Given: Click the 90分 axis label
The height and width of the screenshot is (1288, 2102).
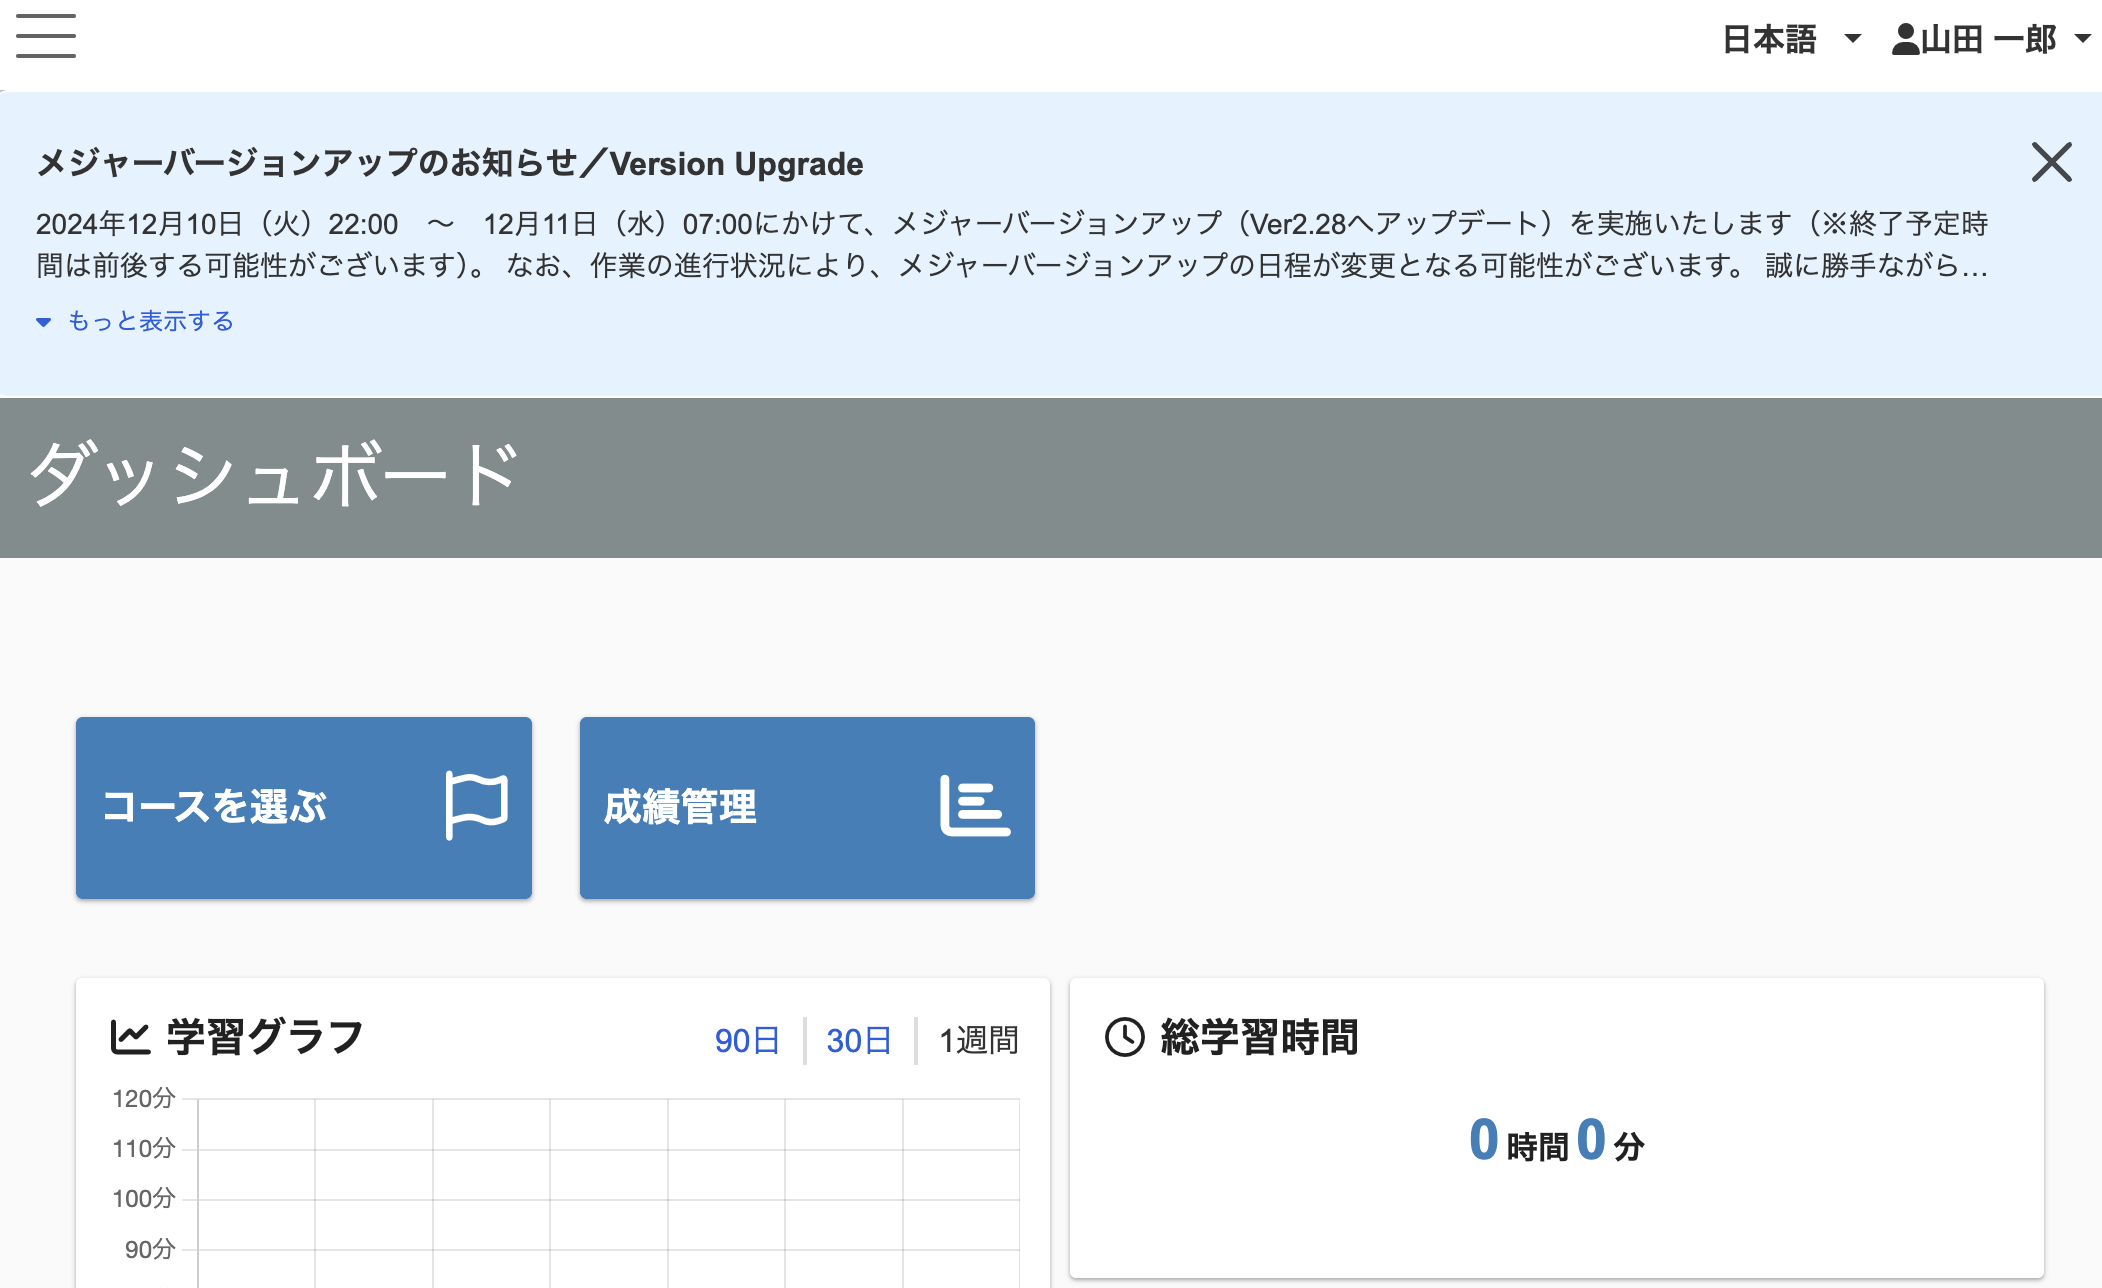Looking at the screenshot, I should (150, 1250).
